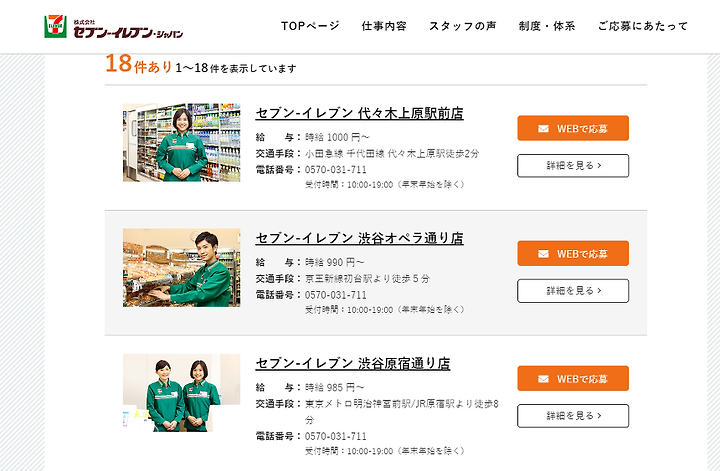Open the 渋谷オペラ通り店 store title link
The width and height of the screenshot is (720, 471).
(x=360, y=238)
